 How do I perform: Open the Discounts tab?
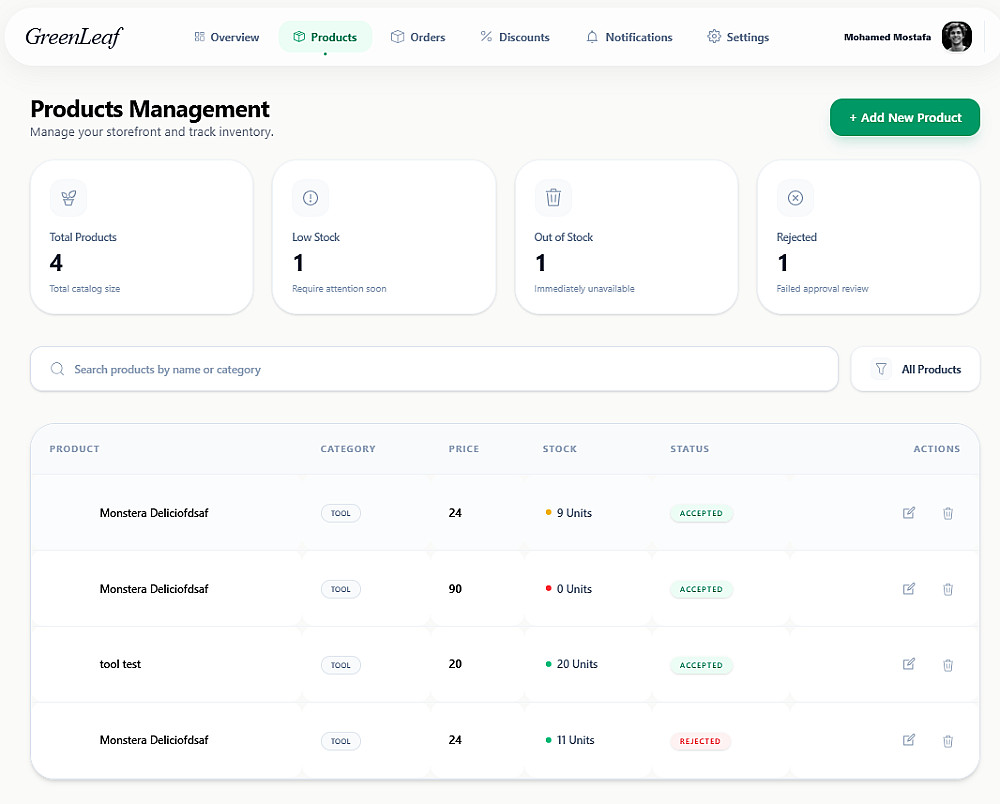(515, 37)
